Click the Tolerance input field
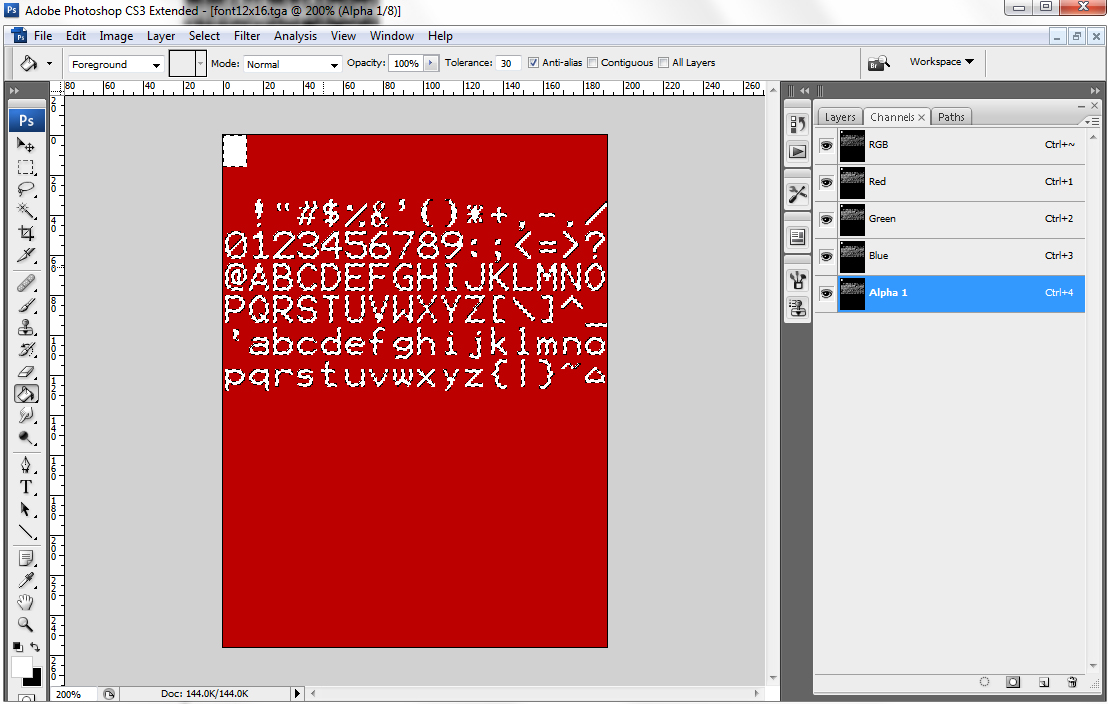The width and height of the screenshot is (1108, 704). click(x=508, y=63)
